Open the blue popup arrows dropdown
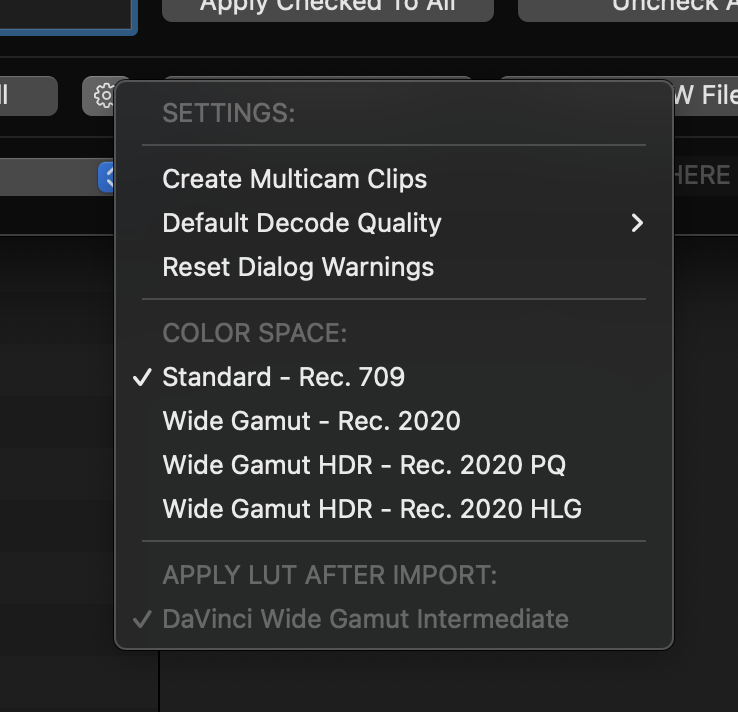 (108, 178)
